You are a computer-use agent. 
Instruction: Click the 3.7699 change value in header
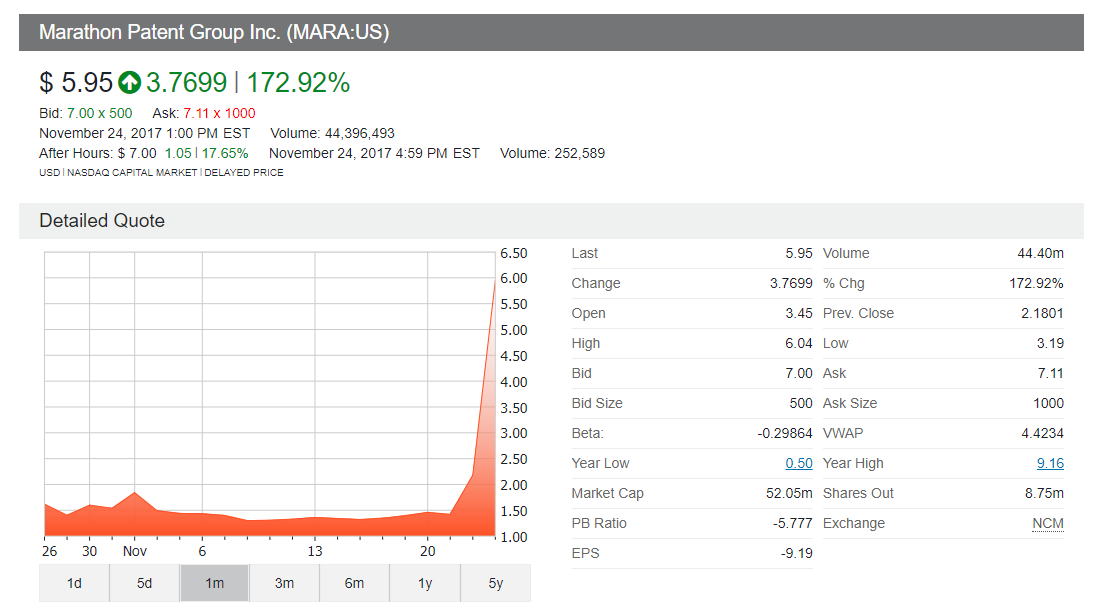point(187,82)
